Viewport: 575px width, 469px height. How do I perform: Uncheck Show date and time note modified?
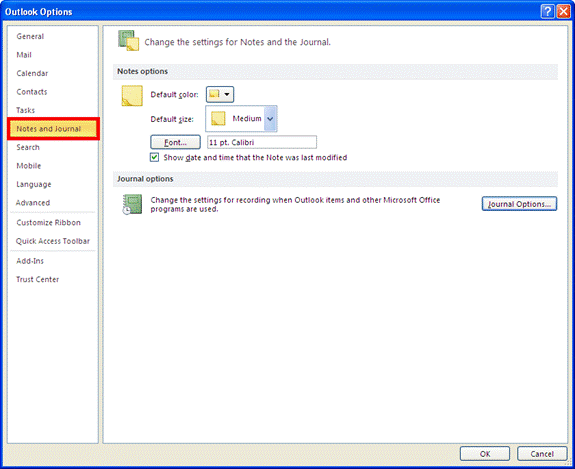coord(154,157)
